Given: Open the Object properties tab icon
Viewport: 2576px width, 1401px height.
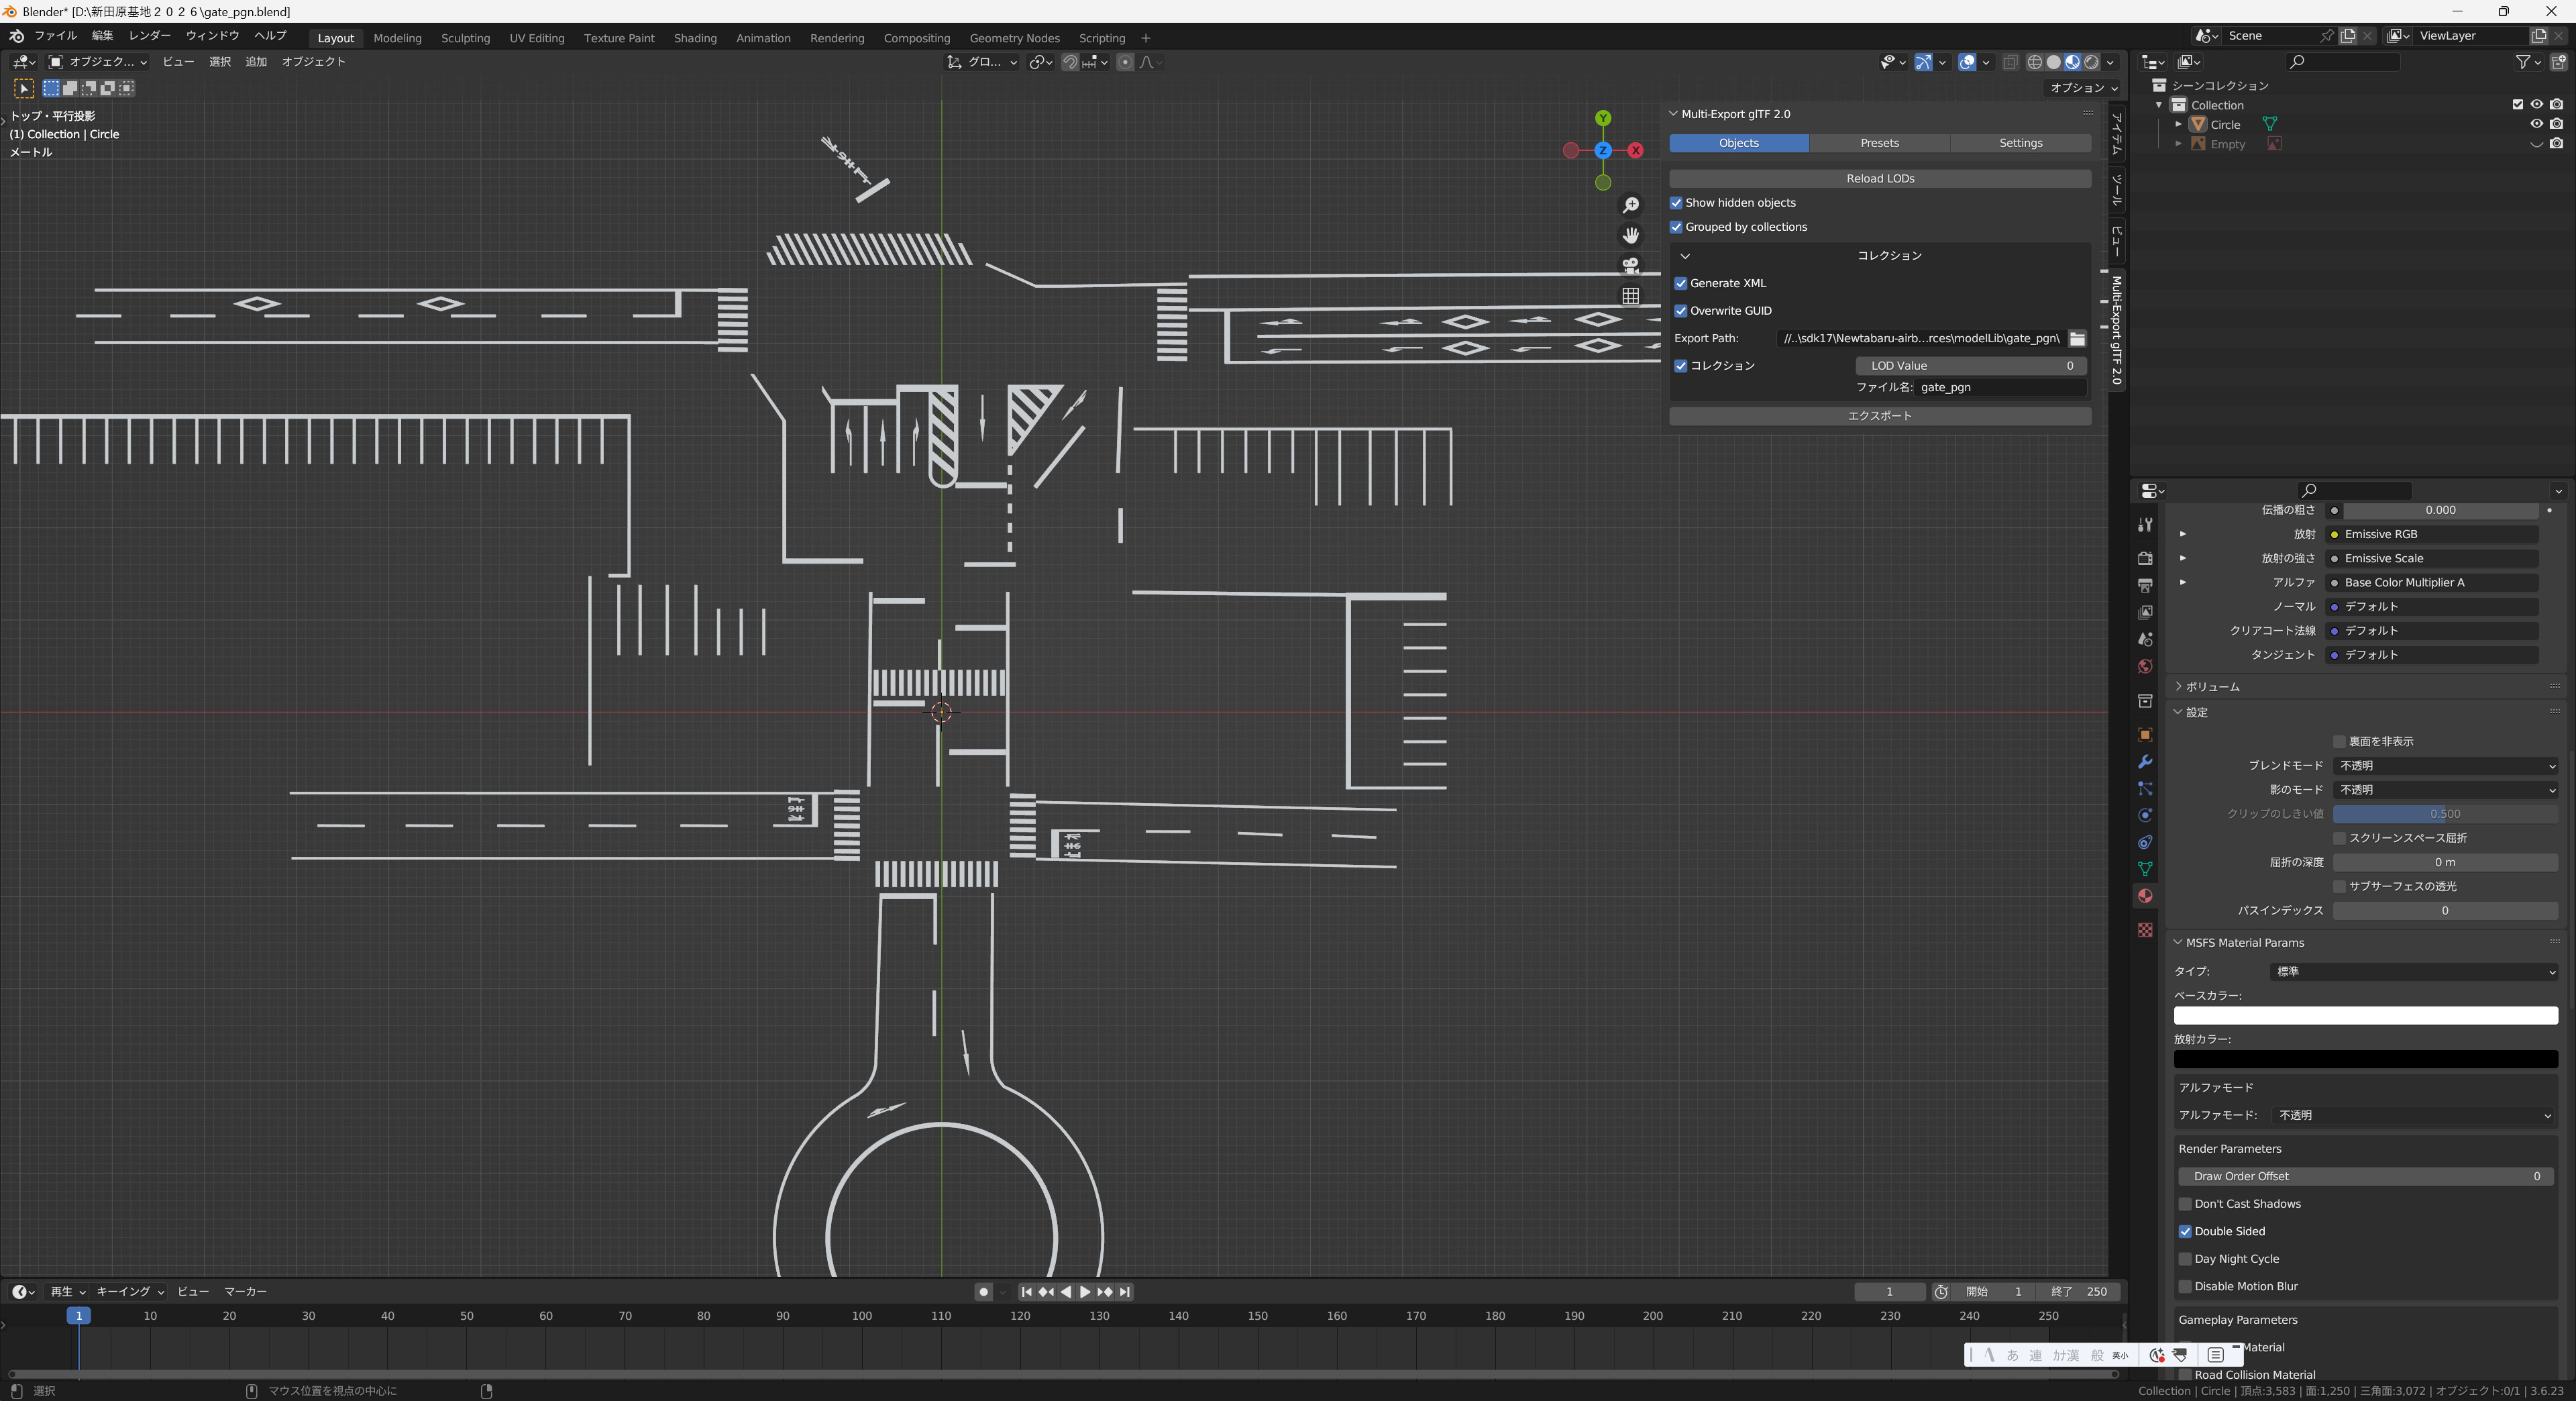Looking at the screenshot, I should pyautogui.click(x=2144, y=735).
